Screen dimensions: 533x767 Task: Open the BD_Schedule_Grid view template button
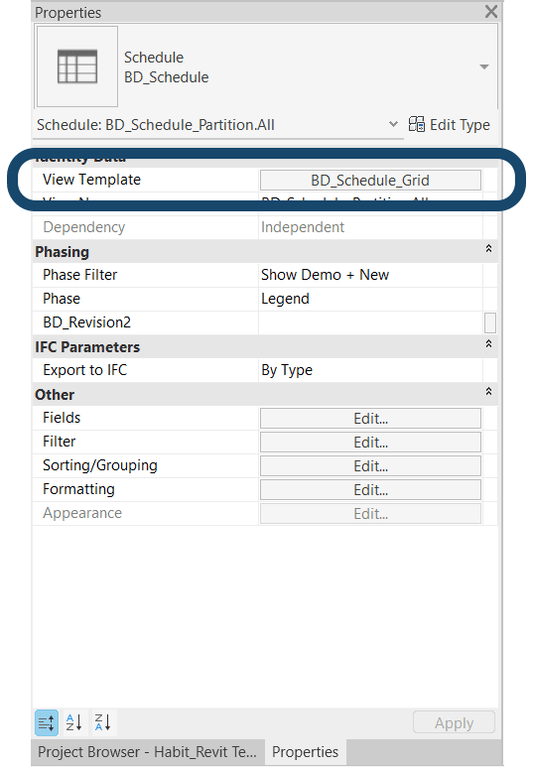(x=370, y=180)
